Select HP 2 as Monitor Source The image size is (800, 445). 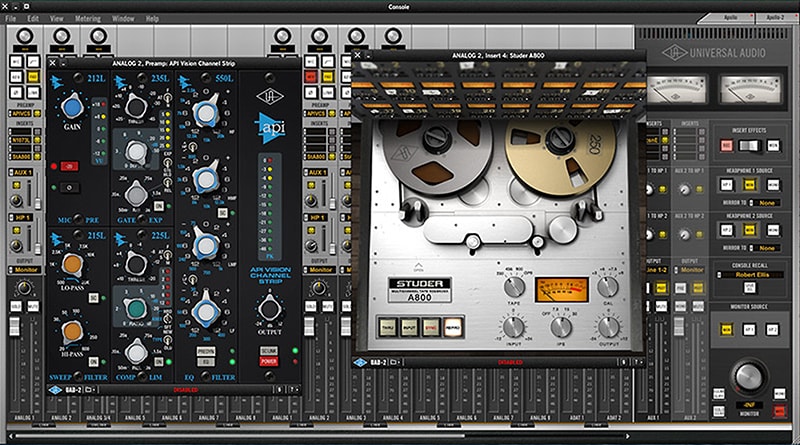point(772,330)
